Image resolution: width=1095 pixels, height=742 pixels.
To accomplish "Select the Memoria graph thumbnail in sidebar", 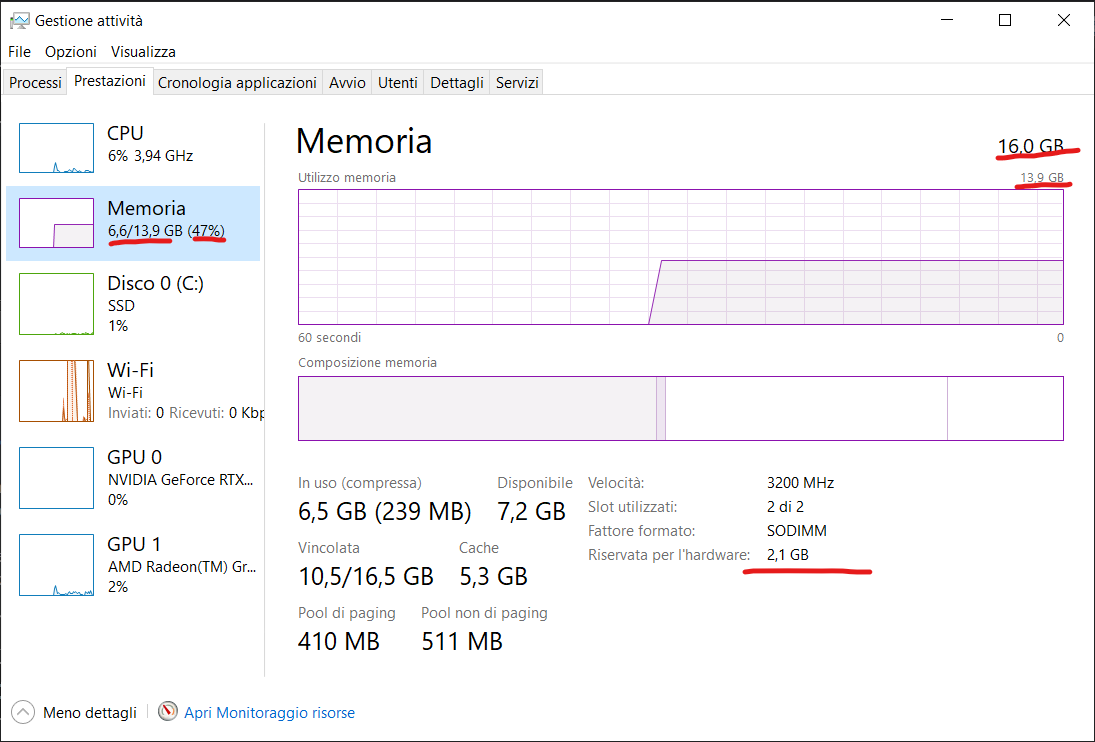I will click(56, 223).
